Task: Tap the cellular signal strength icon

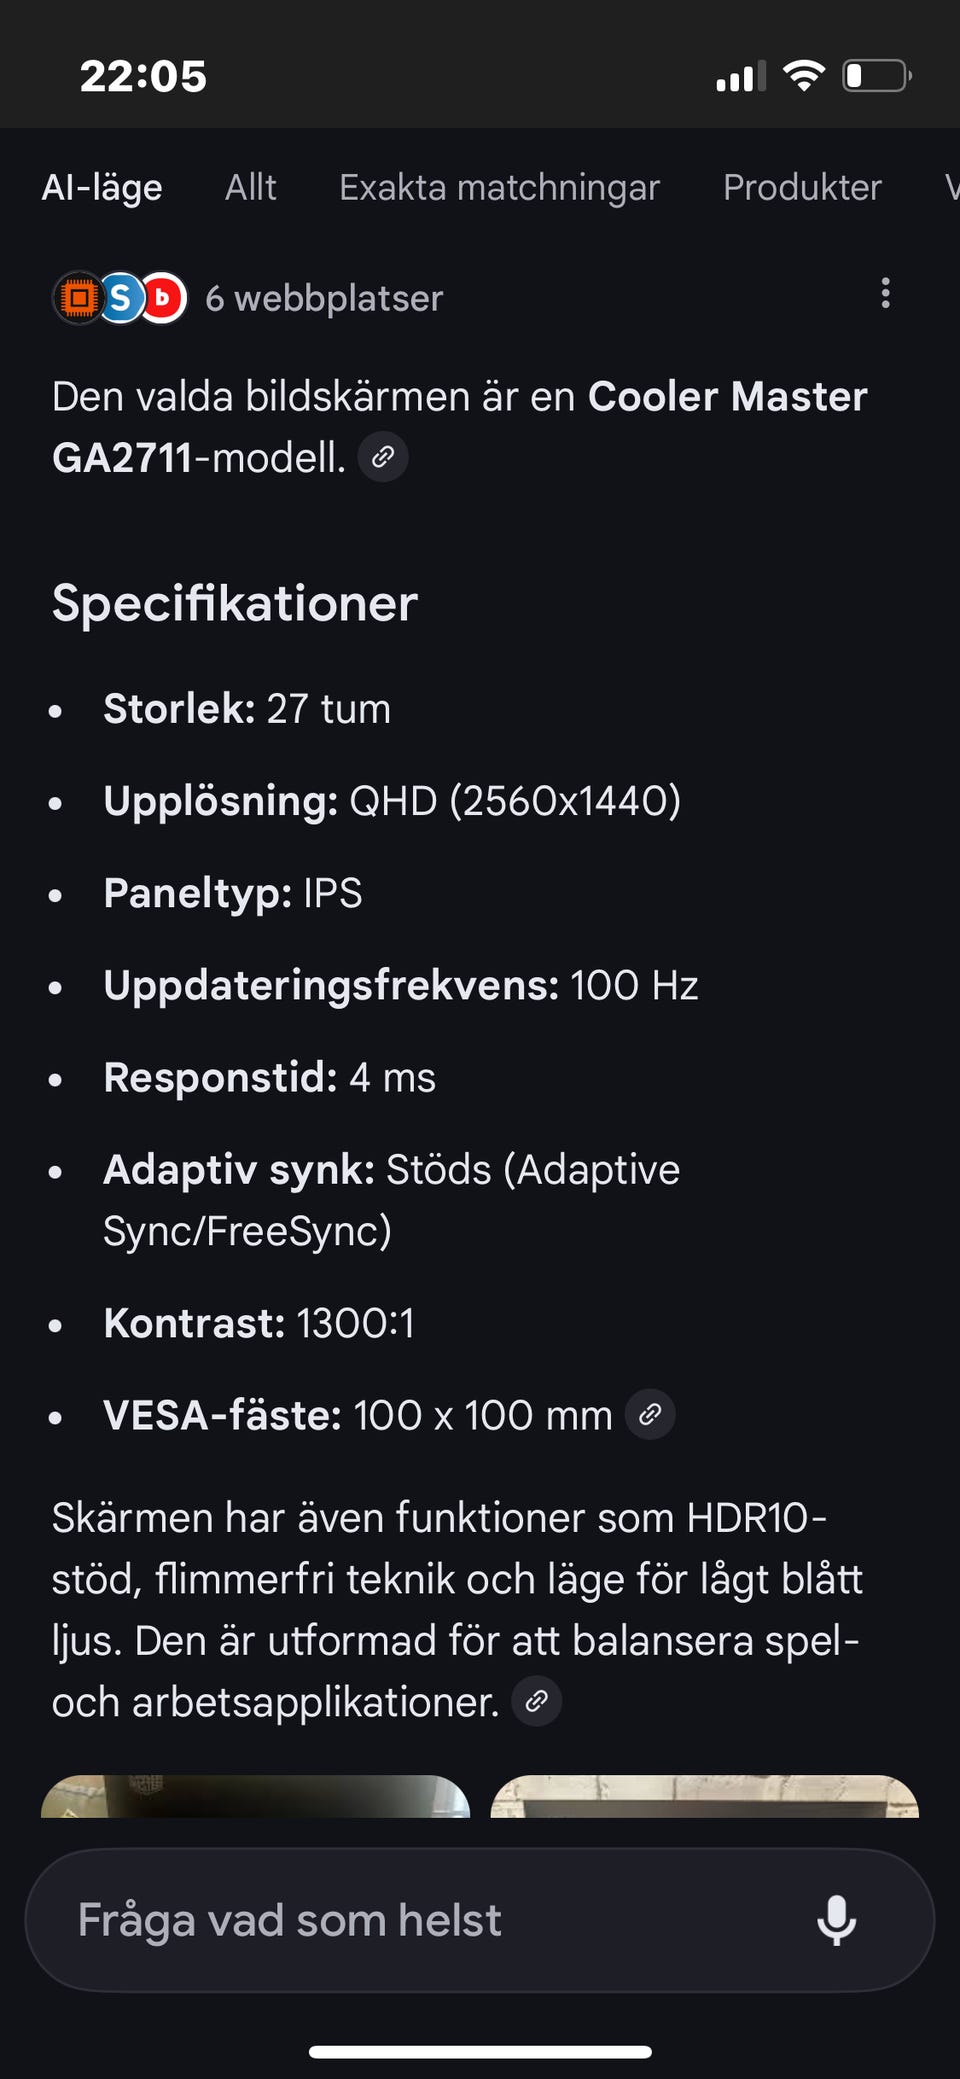Action: (x=740, y=76)
